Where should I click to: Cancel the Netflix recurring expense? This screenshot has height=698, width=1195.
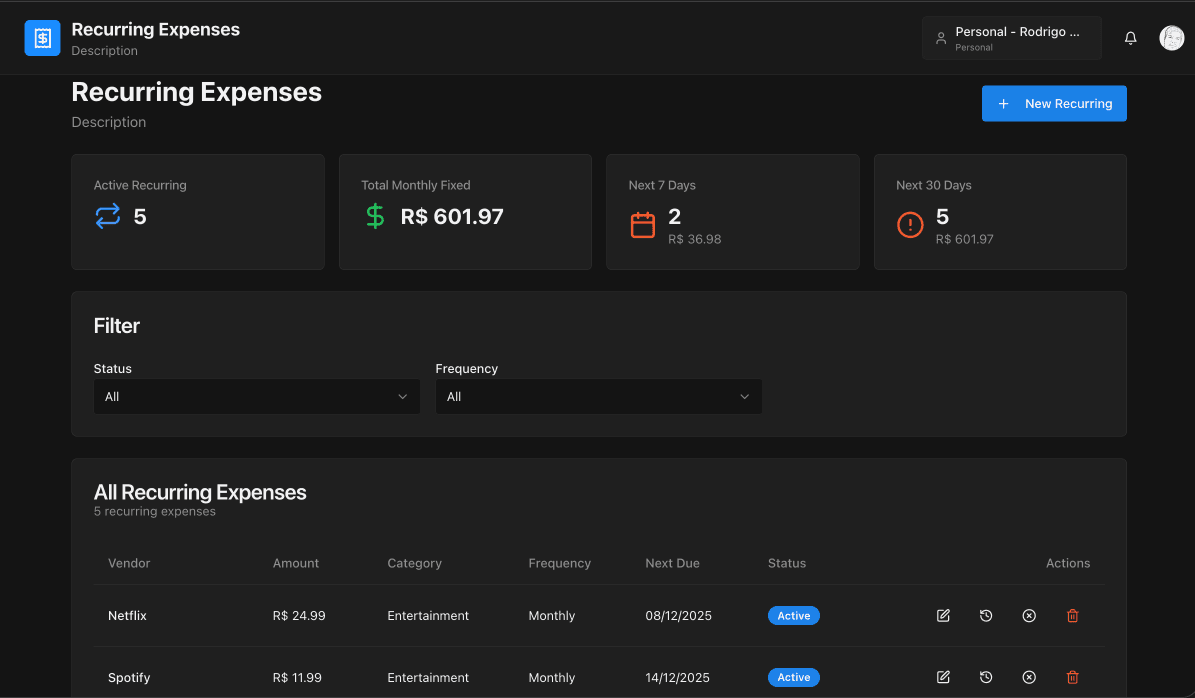(x=1029, y=616)
